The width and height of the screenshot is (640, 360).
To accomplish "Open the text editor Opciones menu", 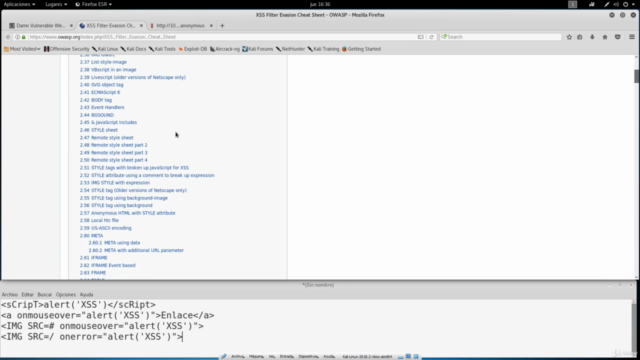I will coord(66,295).
